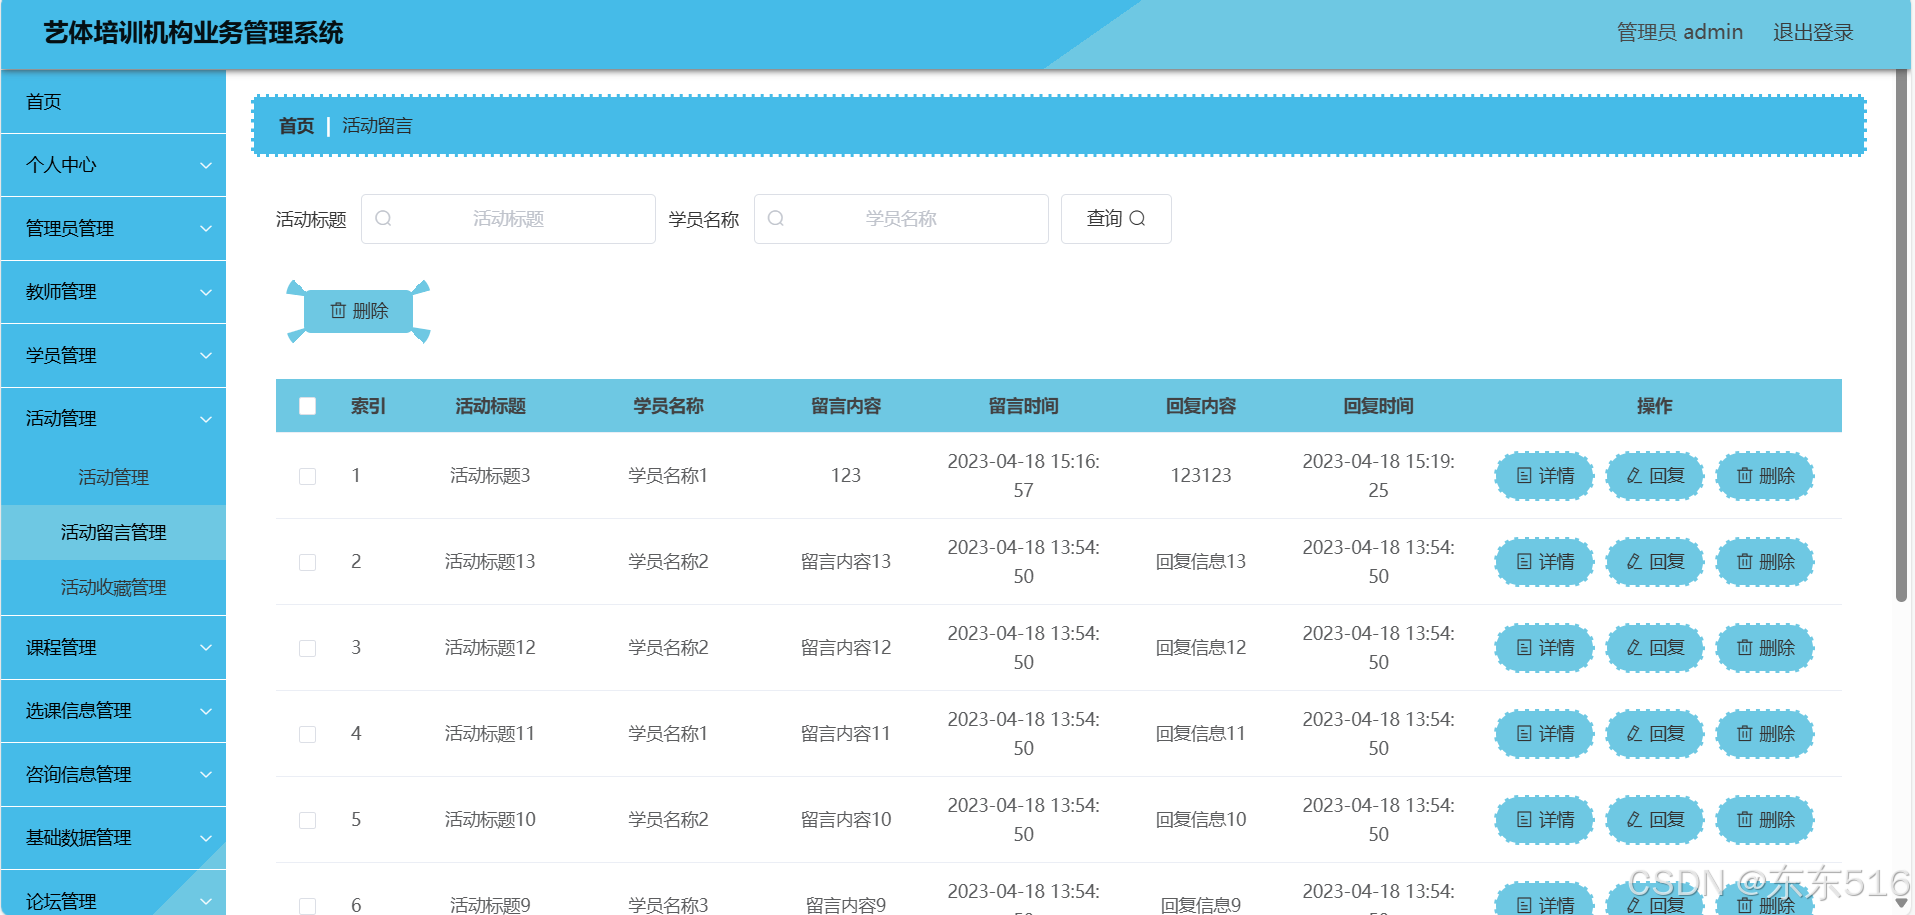1915x915 pixels.
Task: Click the 首页 breadcrumb link
Action: (x=296, y=126)
